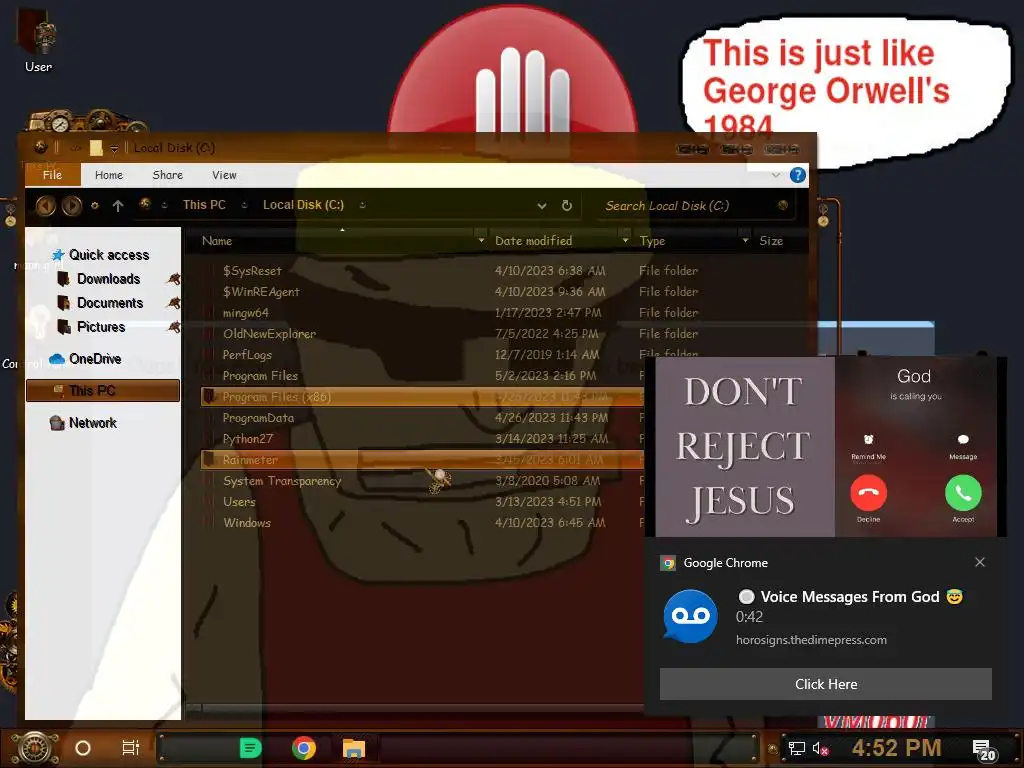Select Pictures in Quick access
Image resolution: width=1024 pixels, height=768 pixels.
click(x=101, y=327)
